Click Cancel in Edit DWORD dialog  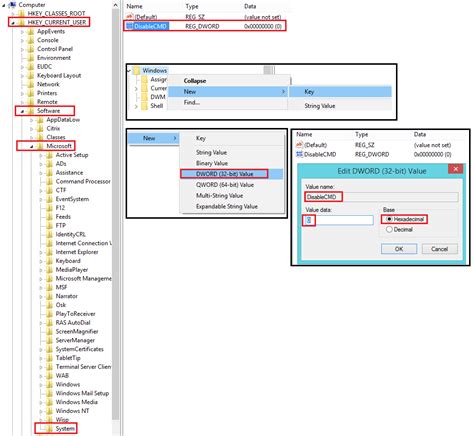coord(440,249)
